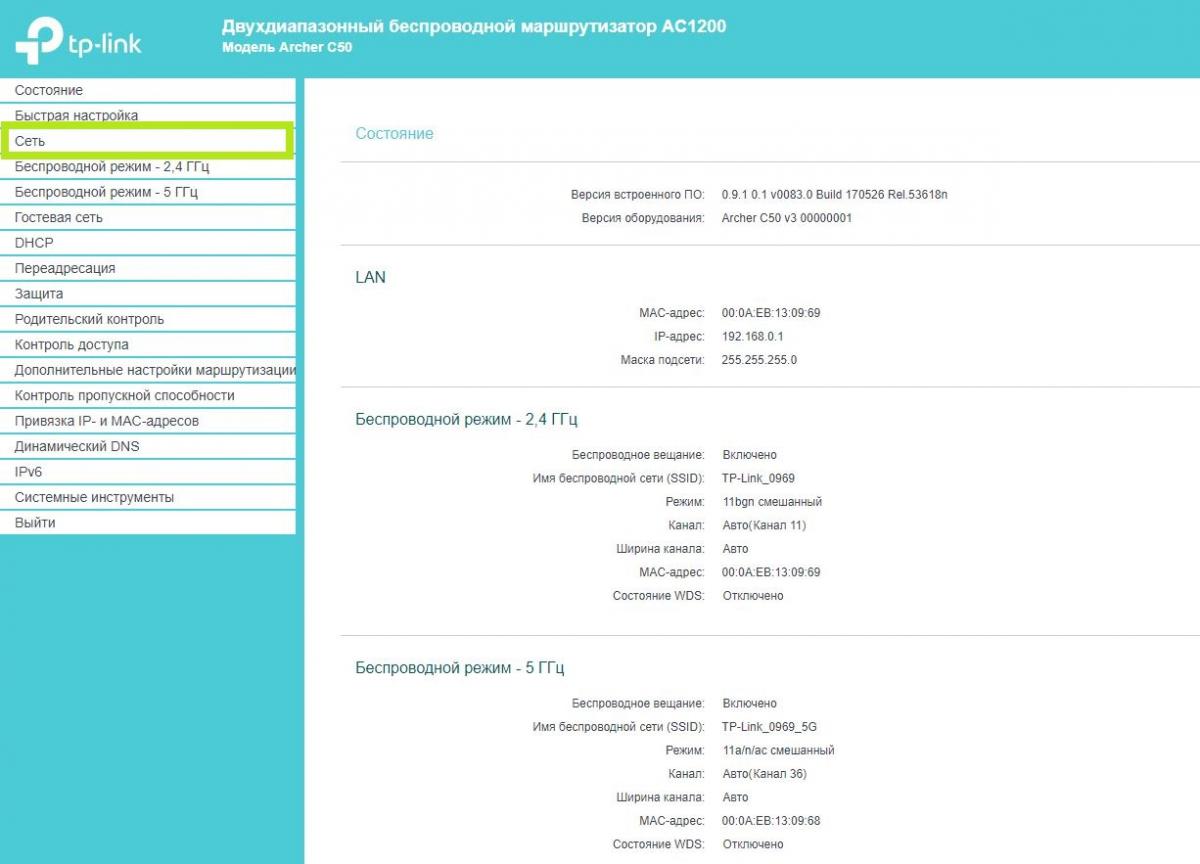
Task: Click the TP-Link logo icon
Action: click(38, 41)
